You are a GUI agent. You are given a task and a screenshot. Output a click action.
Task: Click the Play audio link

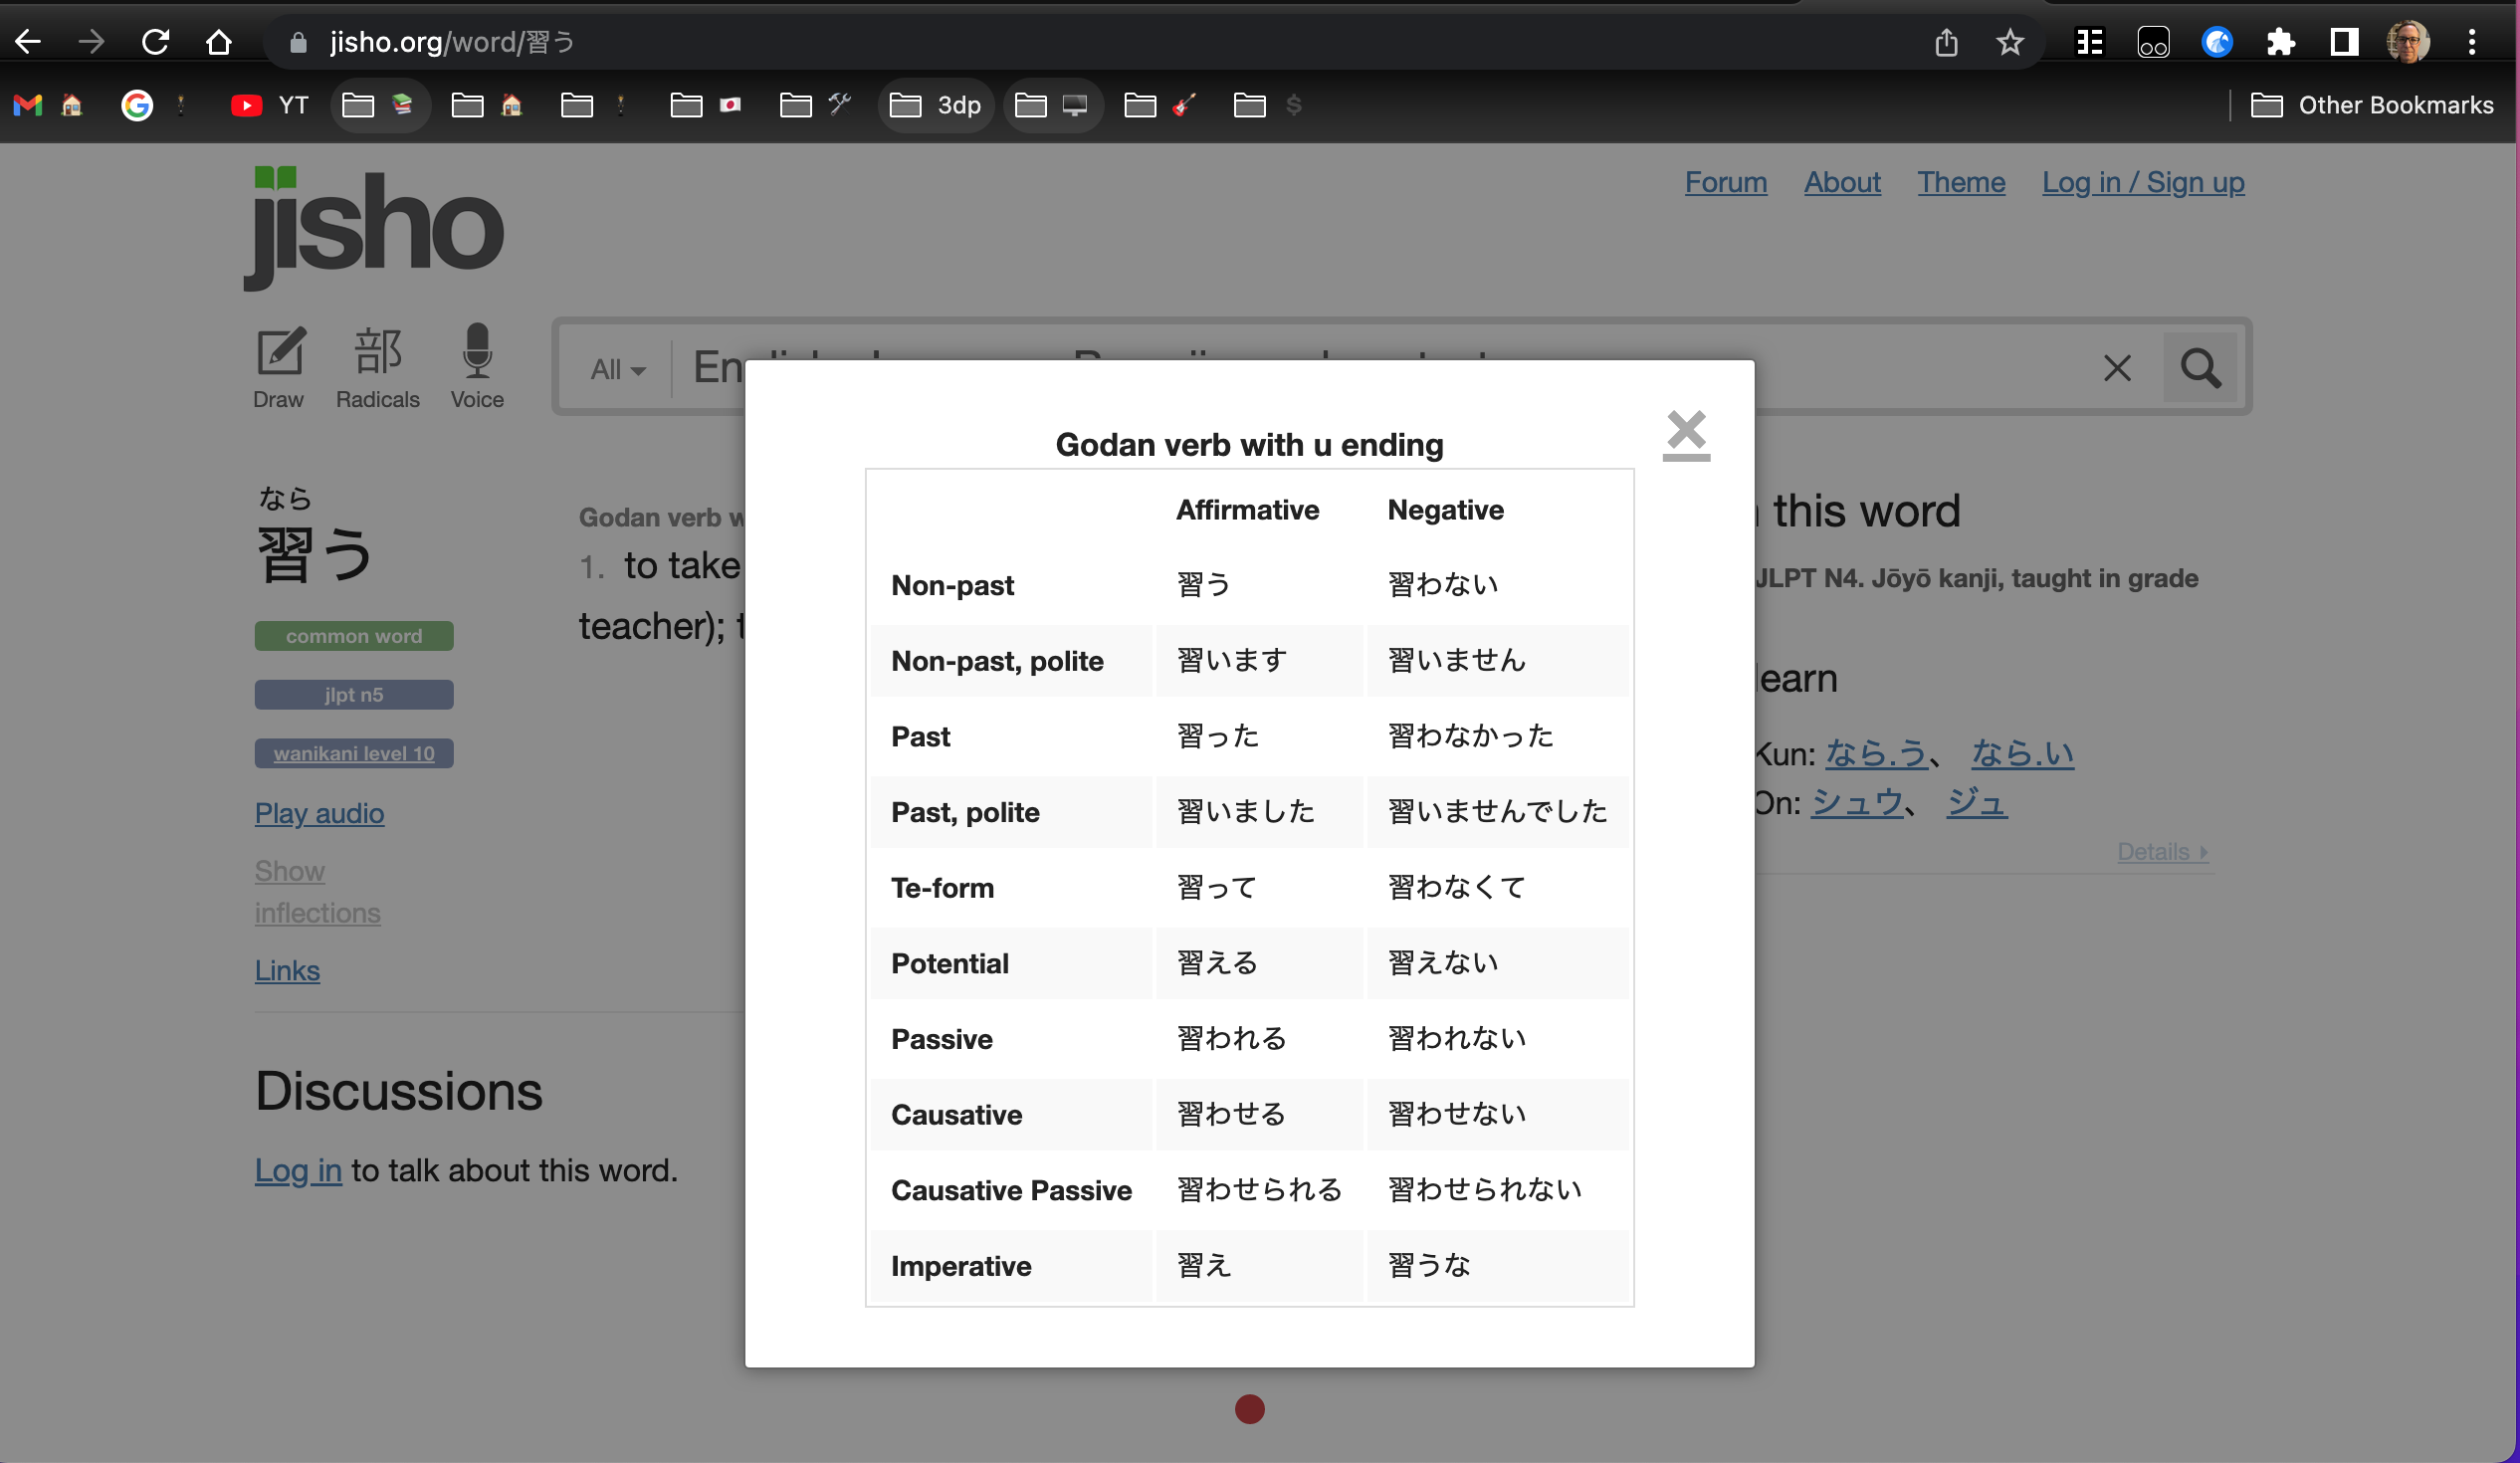coord(319,813)
